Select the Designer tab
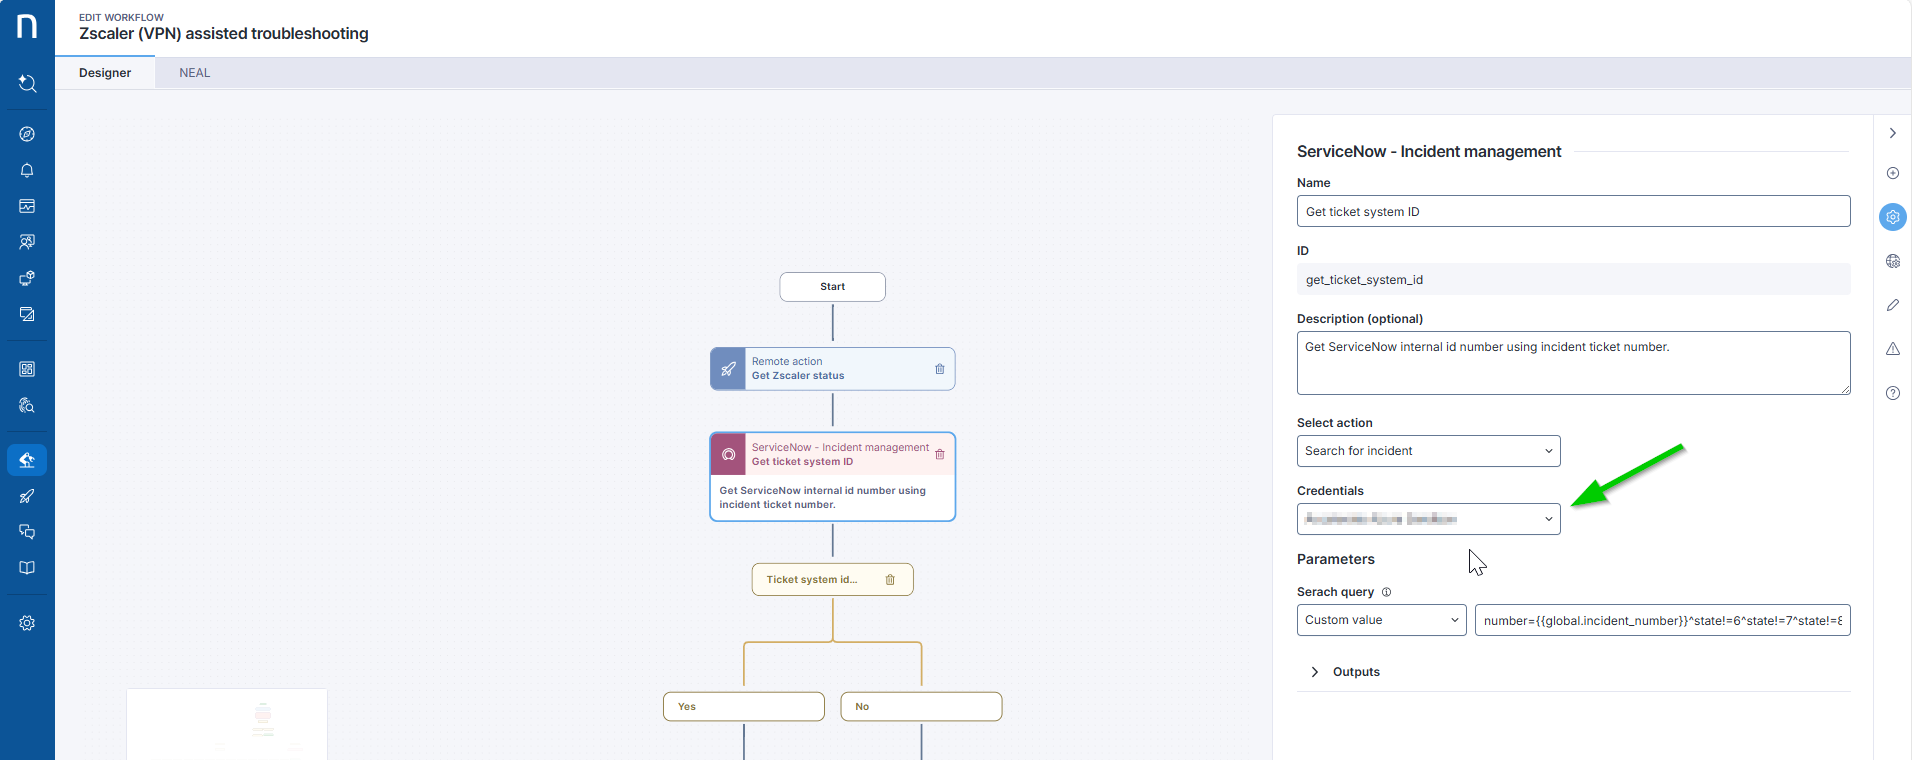 point(105,73)
